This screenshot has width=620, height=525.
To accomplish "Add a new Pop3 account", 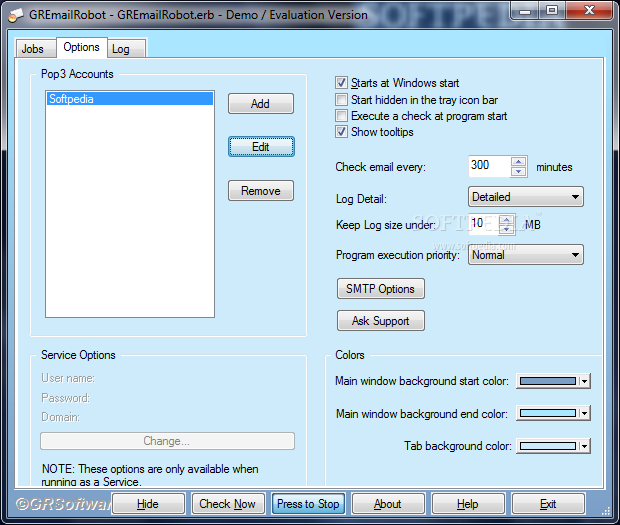I will pyautogui.click(x=261, y=104).
